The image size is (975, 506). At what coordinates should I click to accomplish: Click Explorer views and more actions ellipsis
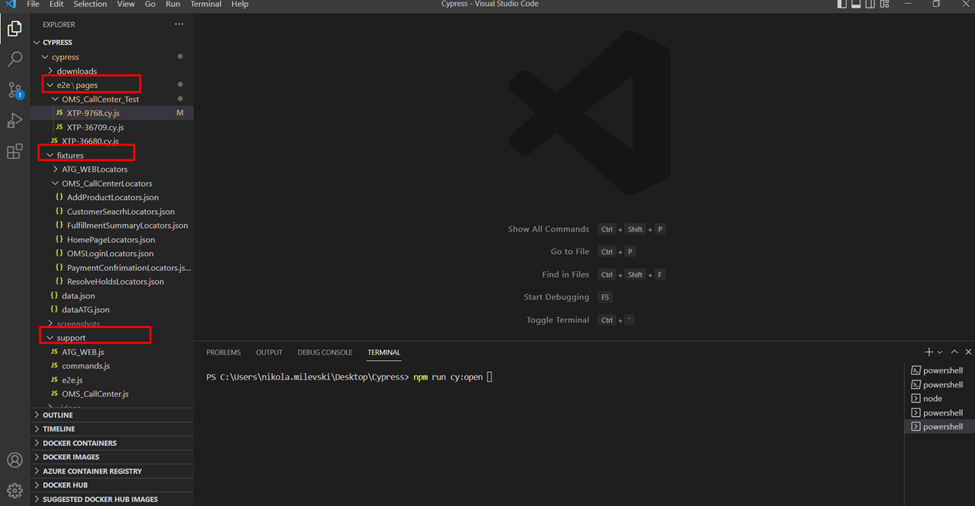[179, 24]
